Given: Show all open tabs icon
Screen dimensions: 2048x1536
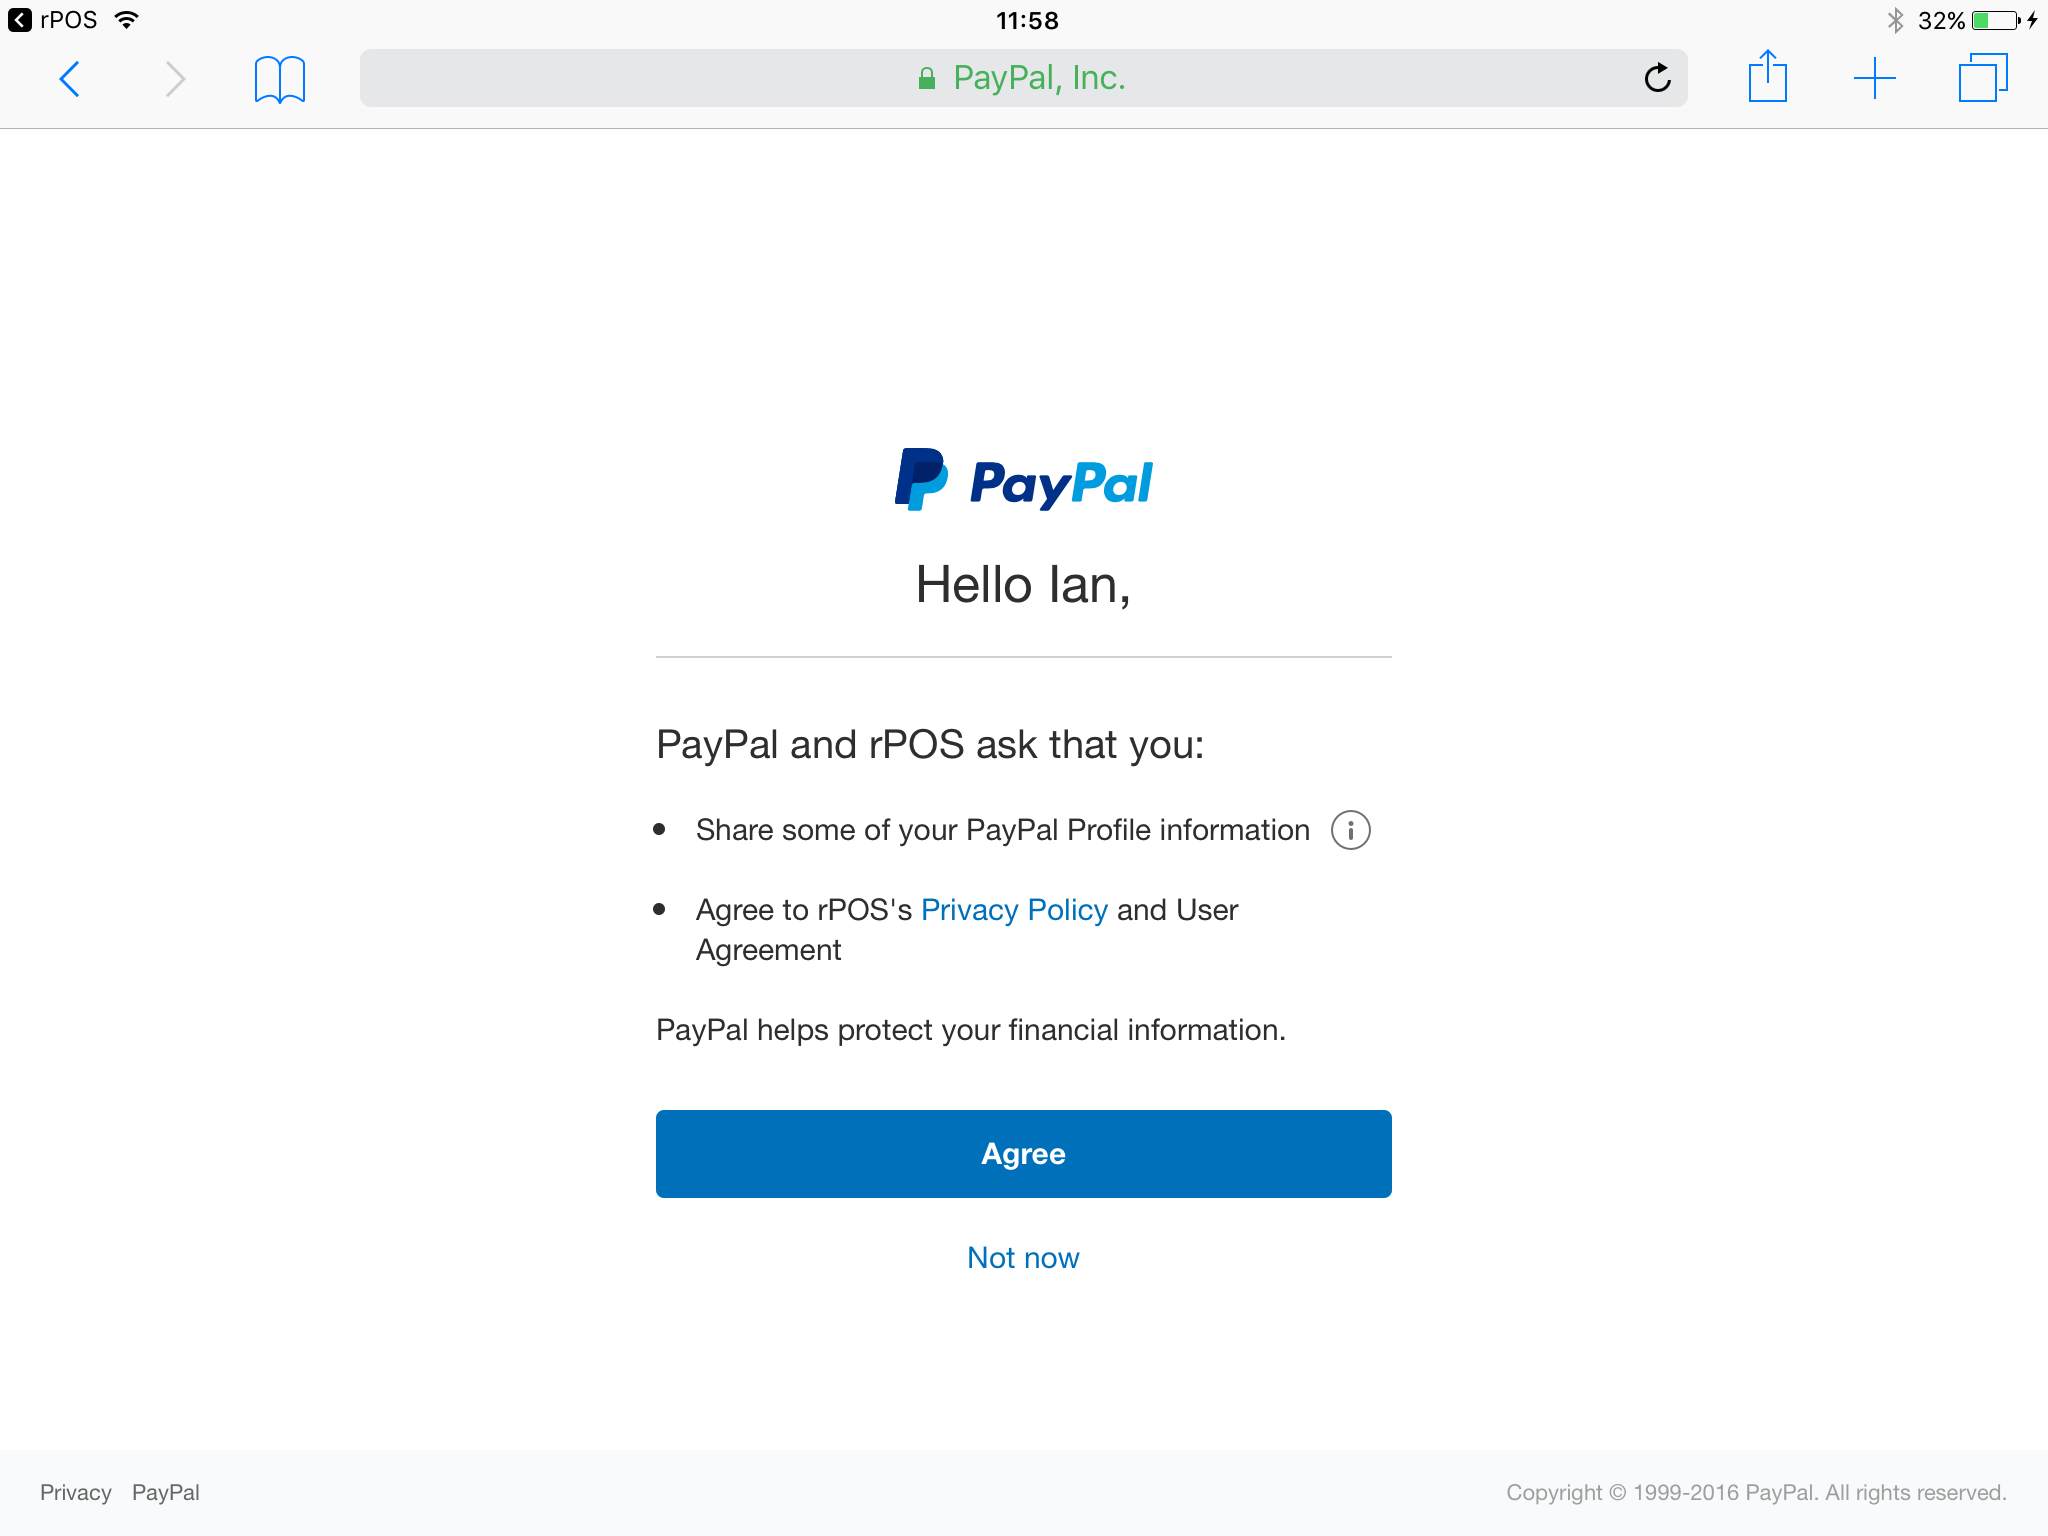Looking at the screenshot, I should (1982, 77).
